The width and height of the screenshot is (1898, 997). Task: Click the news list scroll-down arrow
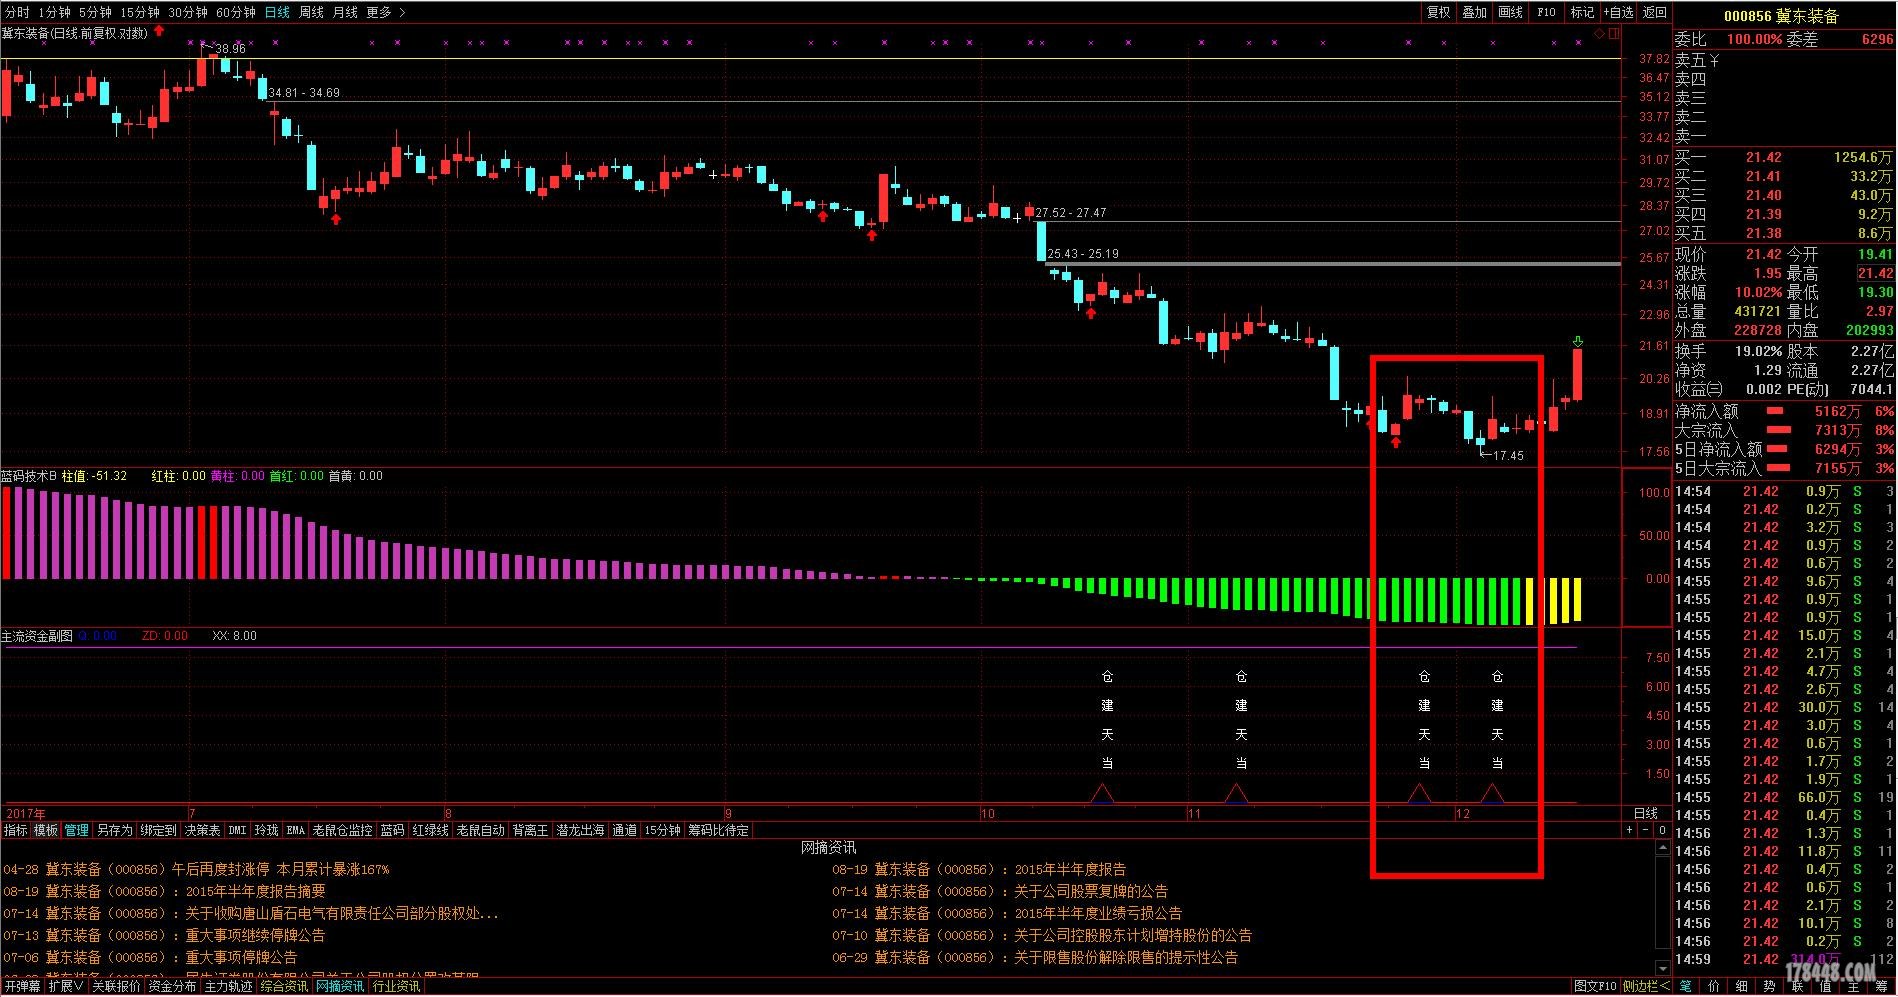(x=1663, y=968)
